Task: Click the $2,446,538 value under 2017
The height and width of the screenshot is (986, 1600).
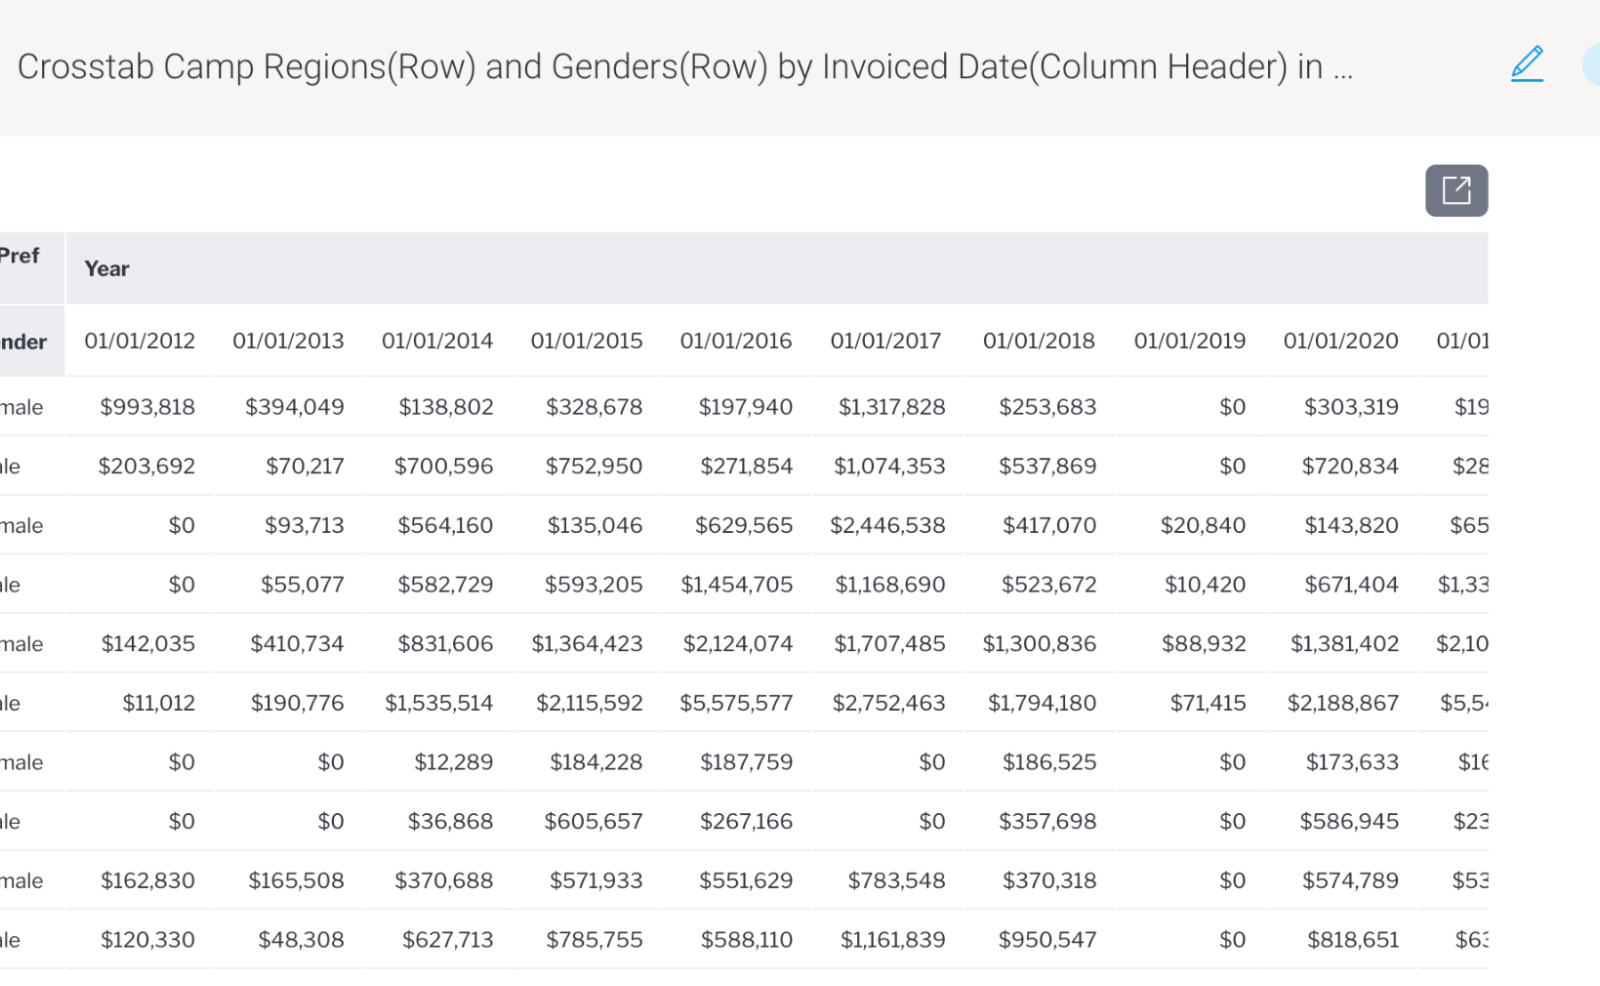Action: (887, 525)
